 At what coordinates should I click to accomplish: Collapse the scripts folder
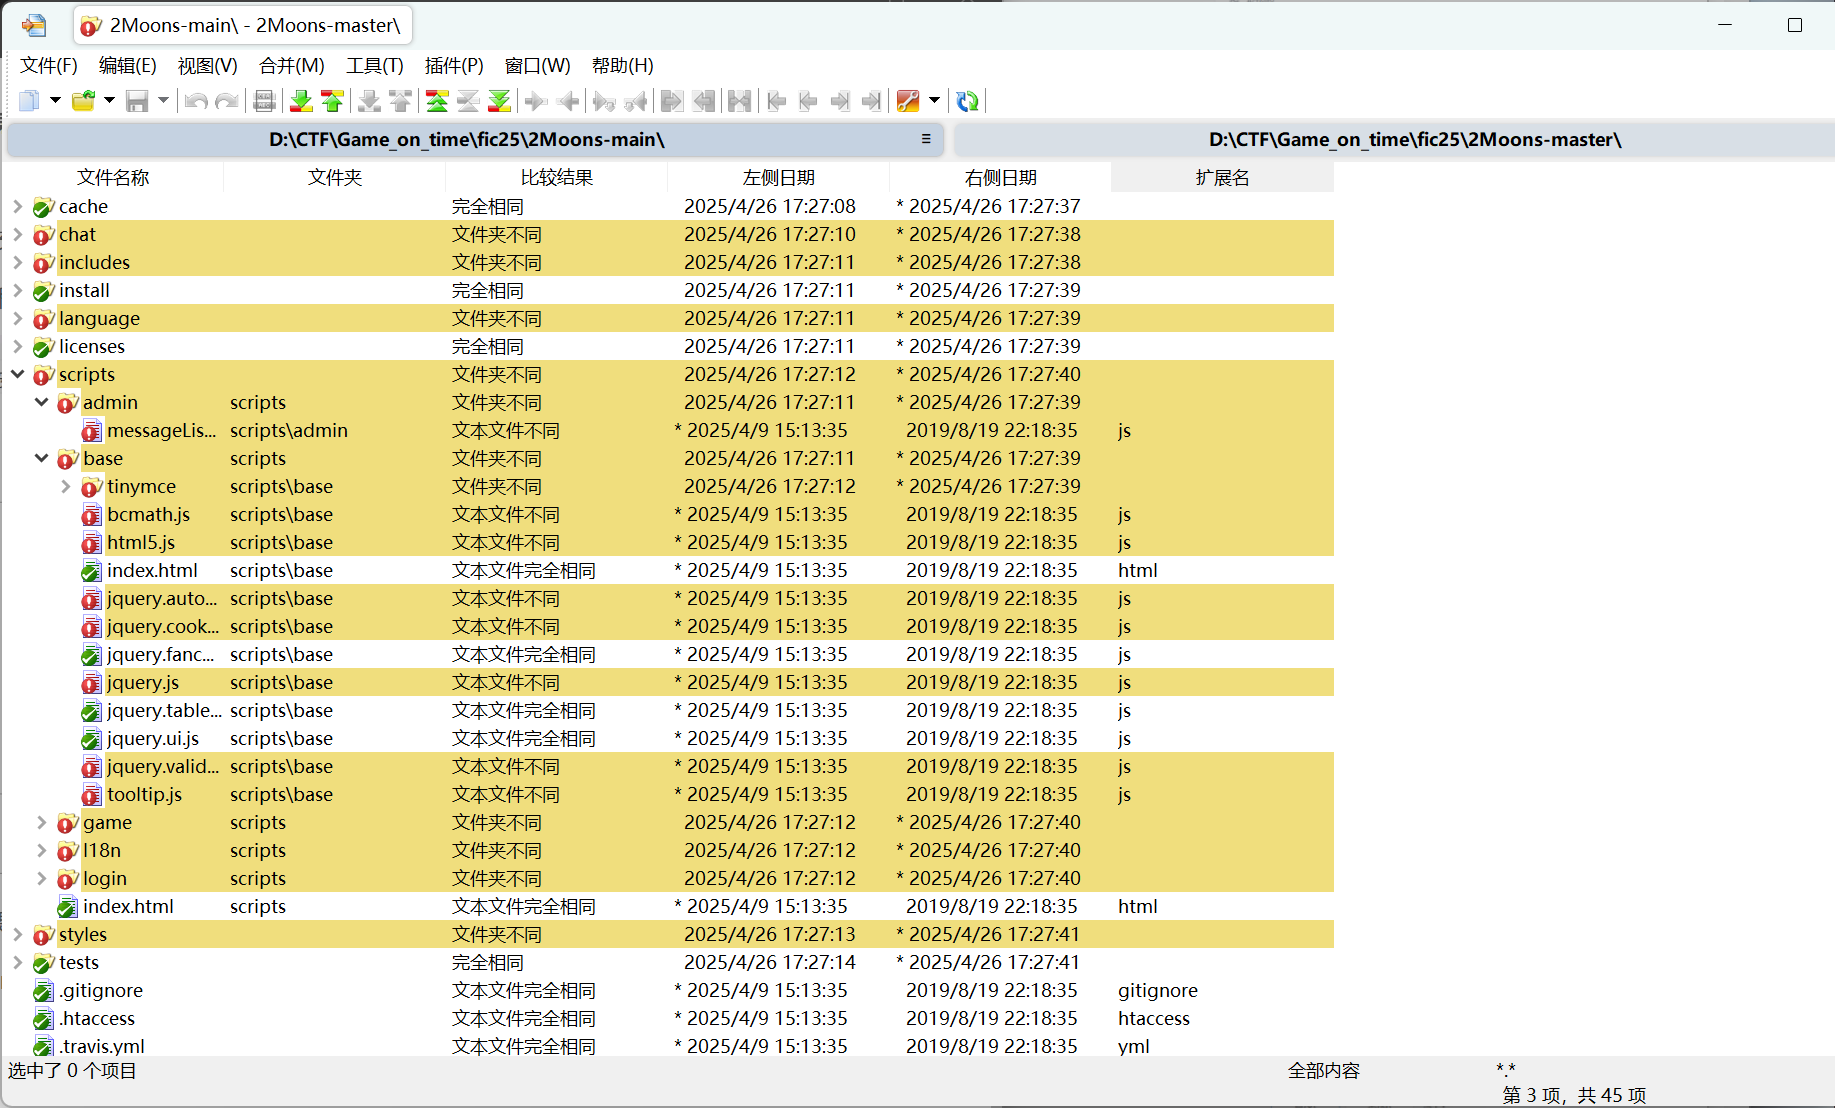click(17, 374)
